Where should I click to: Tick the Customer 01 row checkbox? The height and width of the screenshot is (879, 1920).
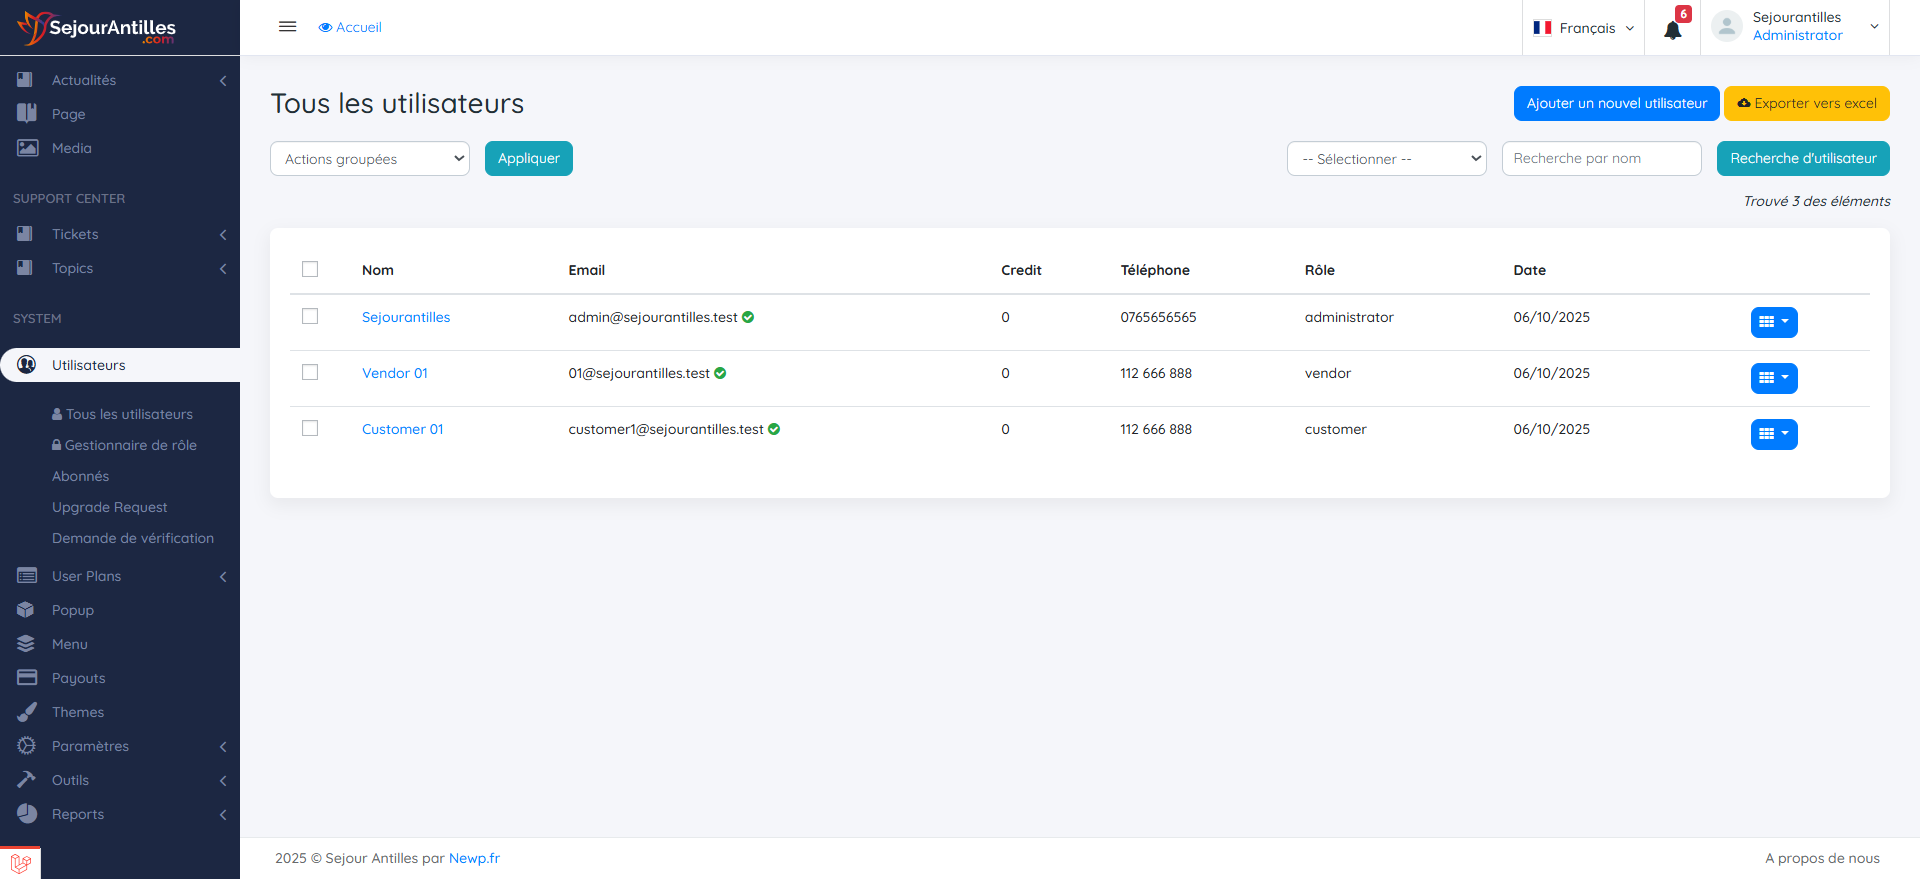click(x=310, y=428)
